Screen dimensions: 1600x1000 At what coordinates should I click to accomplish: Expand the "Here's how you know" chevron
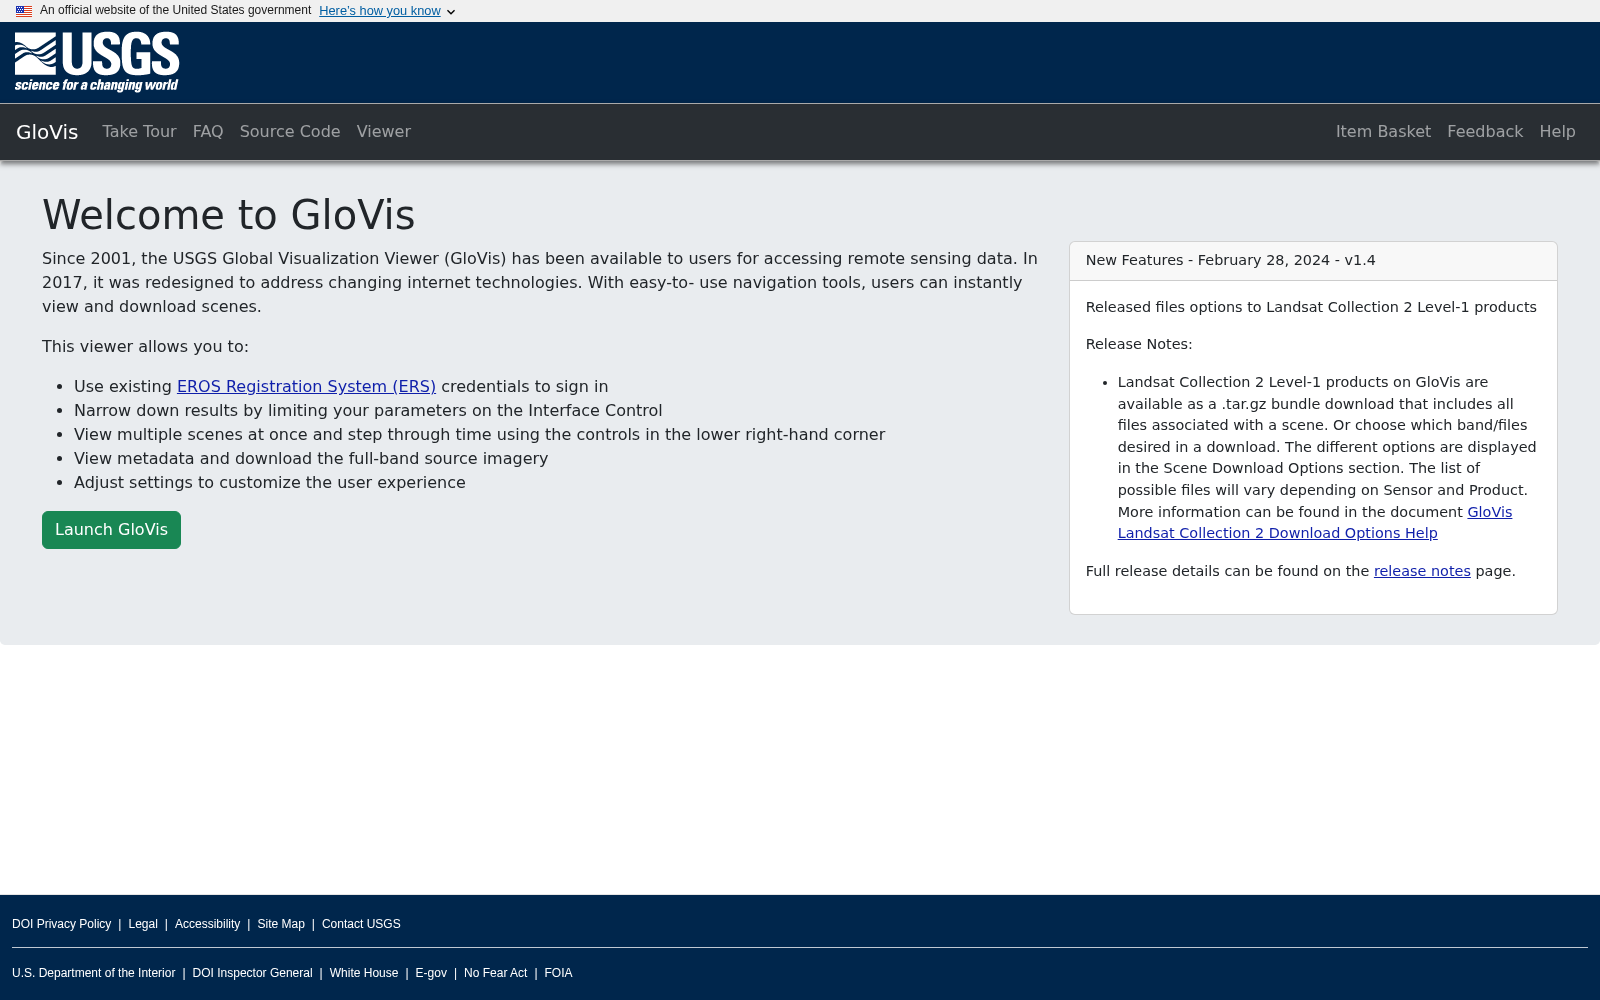[451, 12]
